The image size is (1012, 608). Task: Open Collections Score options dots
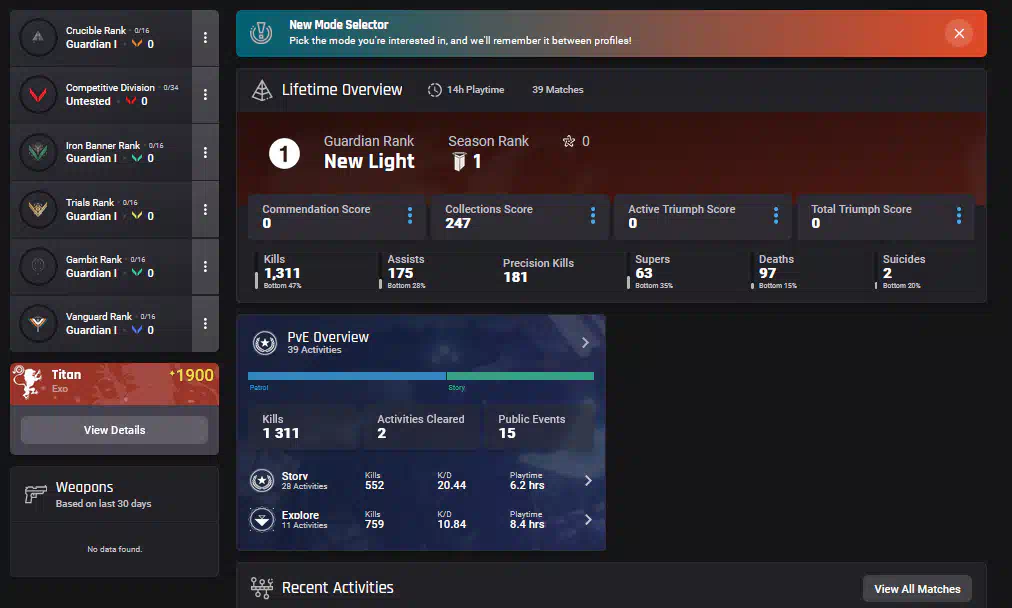592,216
